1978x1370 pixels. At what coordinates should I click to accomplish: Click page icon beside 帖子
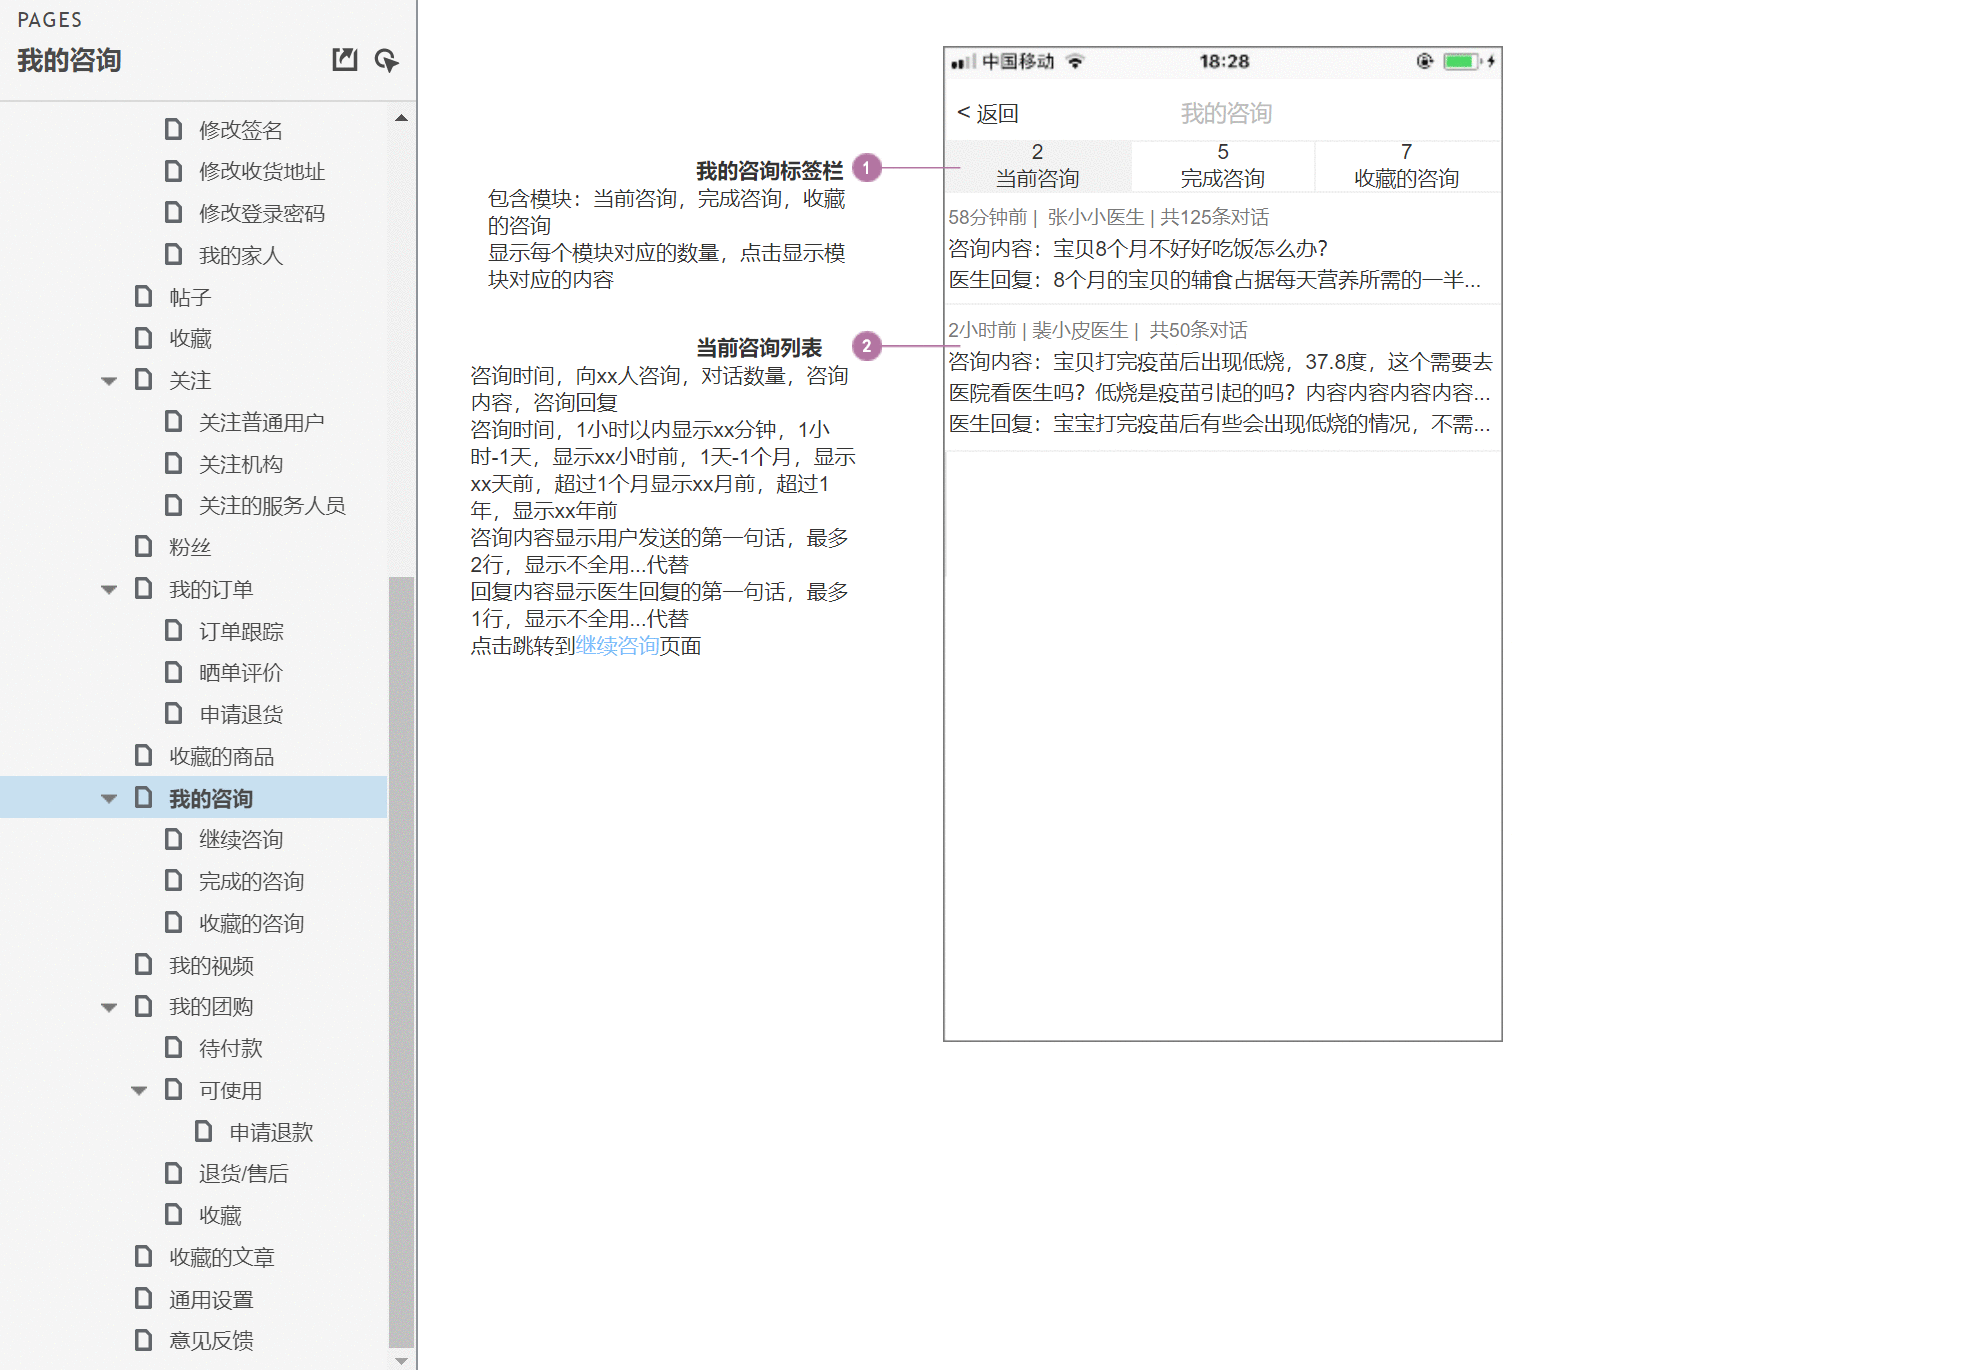[143, 297]
